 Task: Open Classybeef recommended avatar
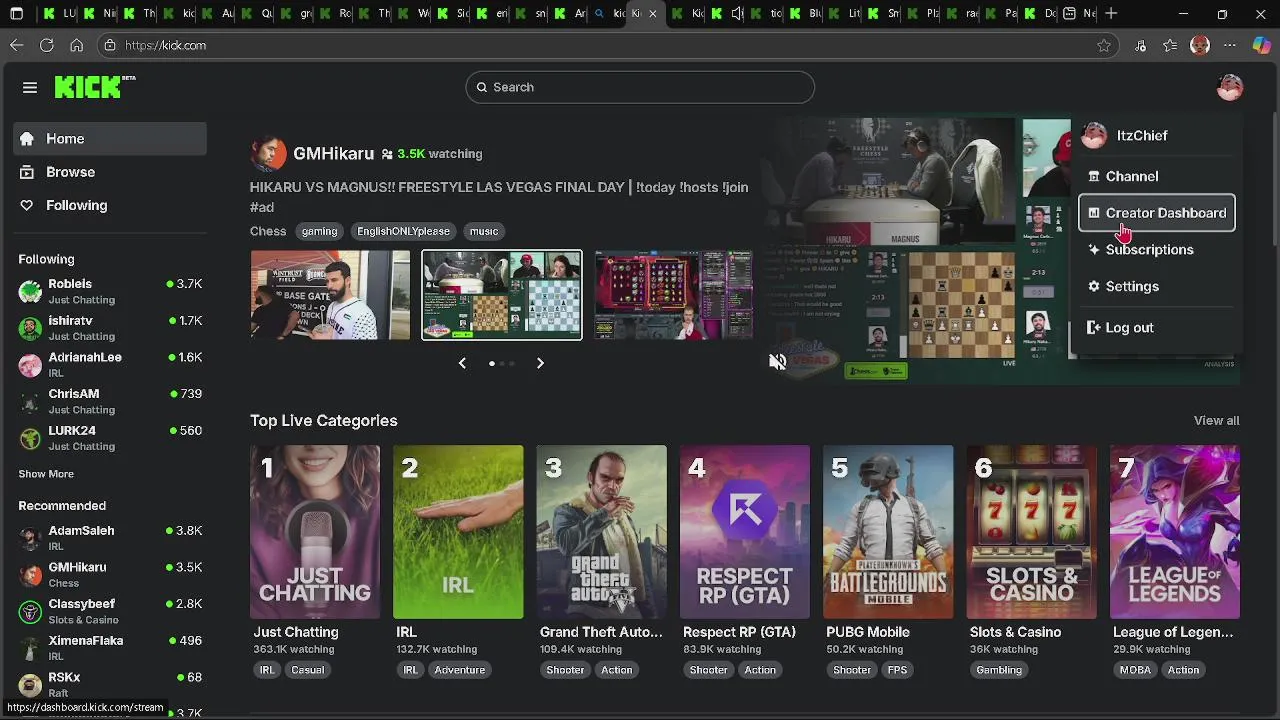coord(30,611)
